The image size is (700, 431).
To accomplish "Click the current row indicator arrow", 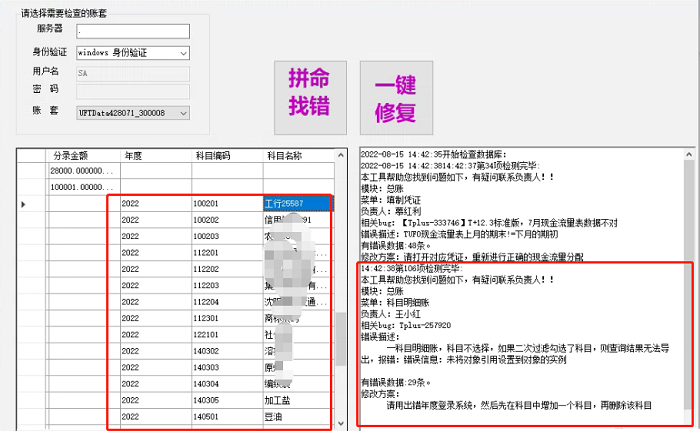I will click(x=23, y=204).
